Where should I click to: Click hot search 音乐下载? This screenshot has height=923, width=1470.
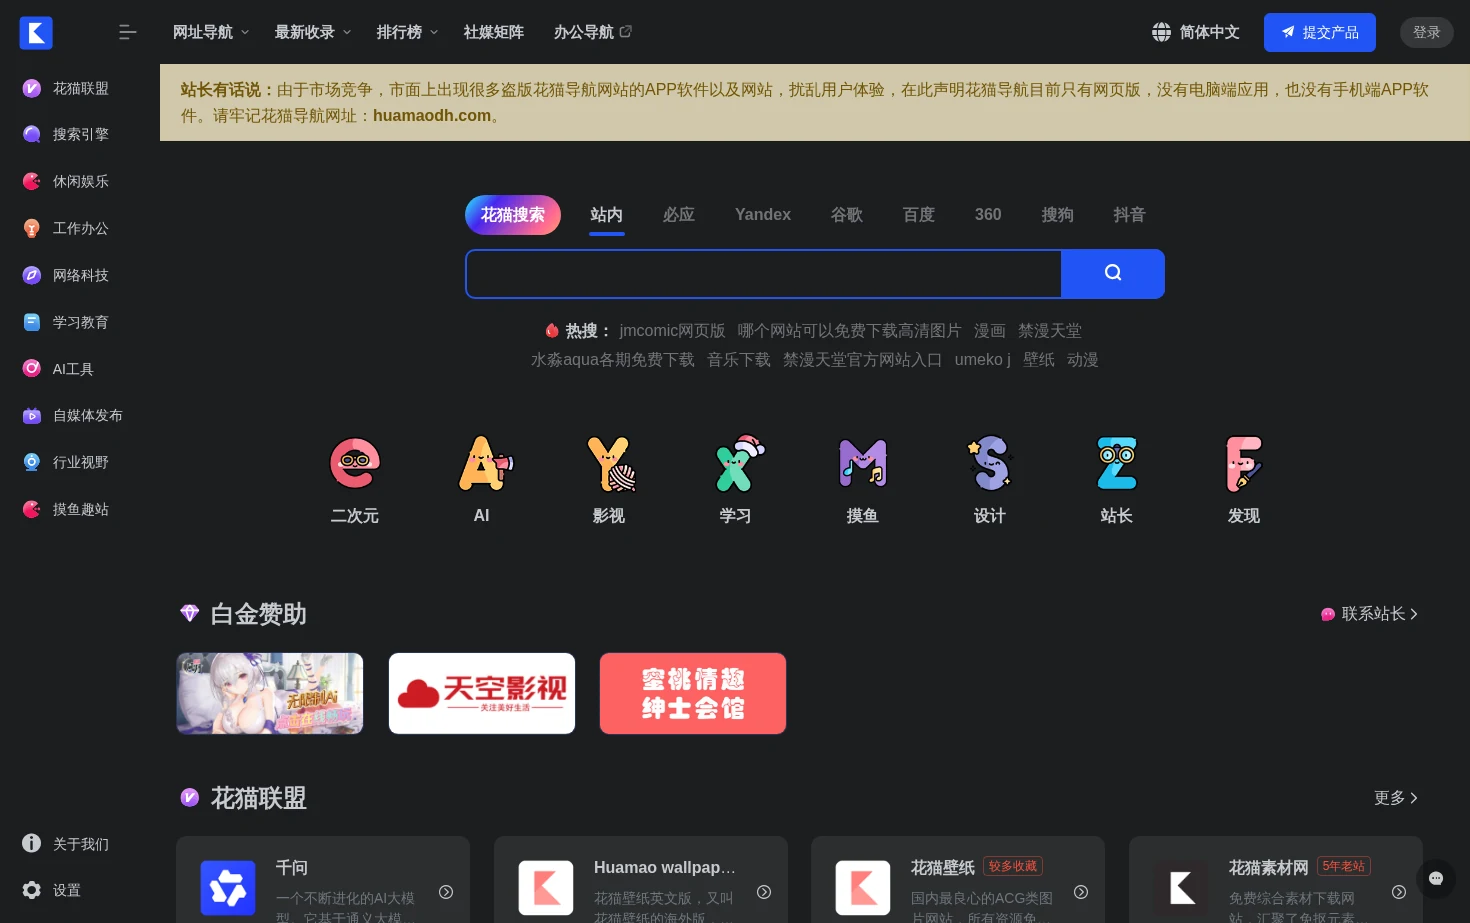click(x=739, y=360)
